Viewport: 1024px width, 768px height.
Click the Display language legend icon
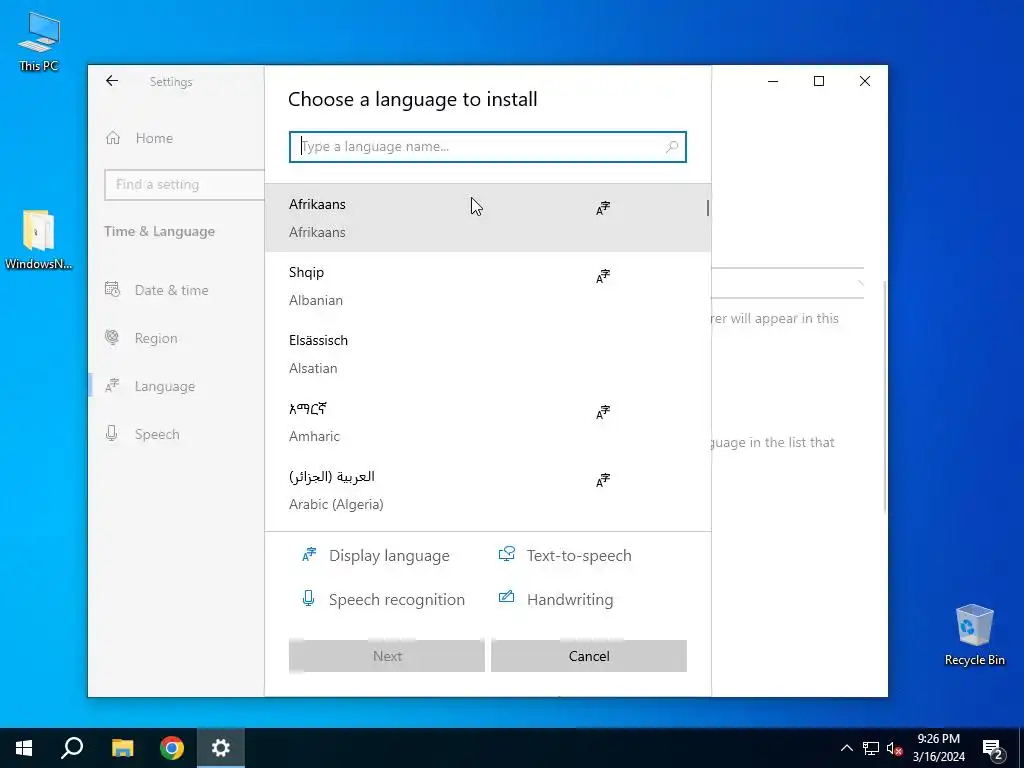pyautogui.click(x=309, y=555)
